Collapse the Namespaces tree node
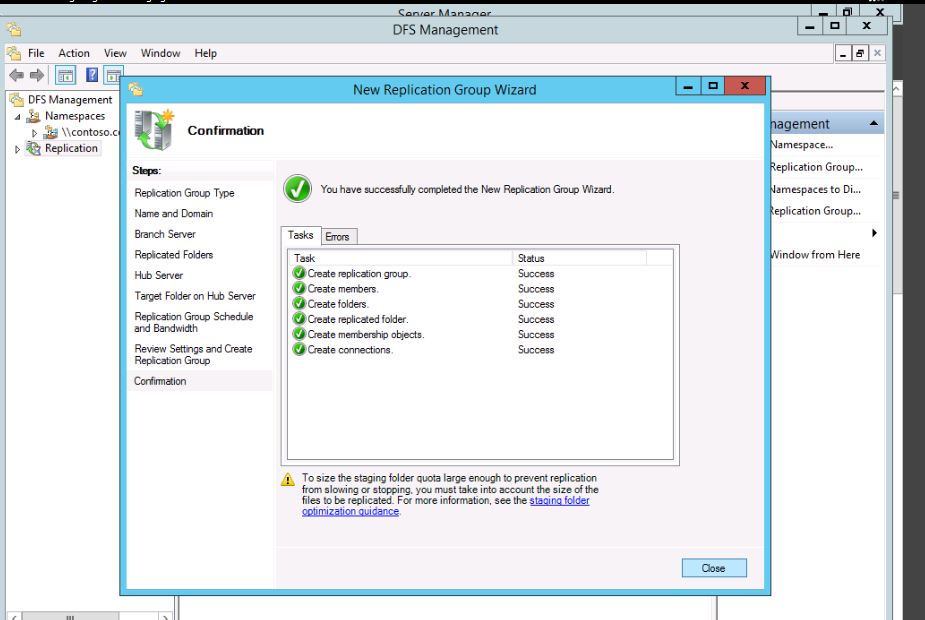This screenshot has height=620, width=925. coord(19,117)
